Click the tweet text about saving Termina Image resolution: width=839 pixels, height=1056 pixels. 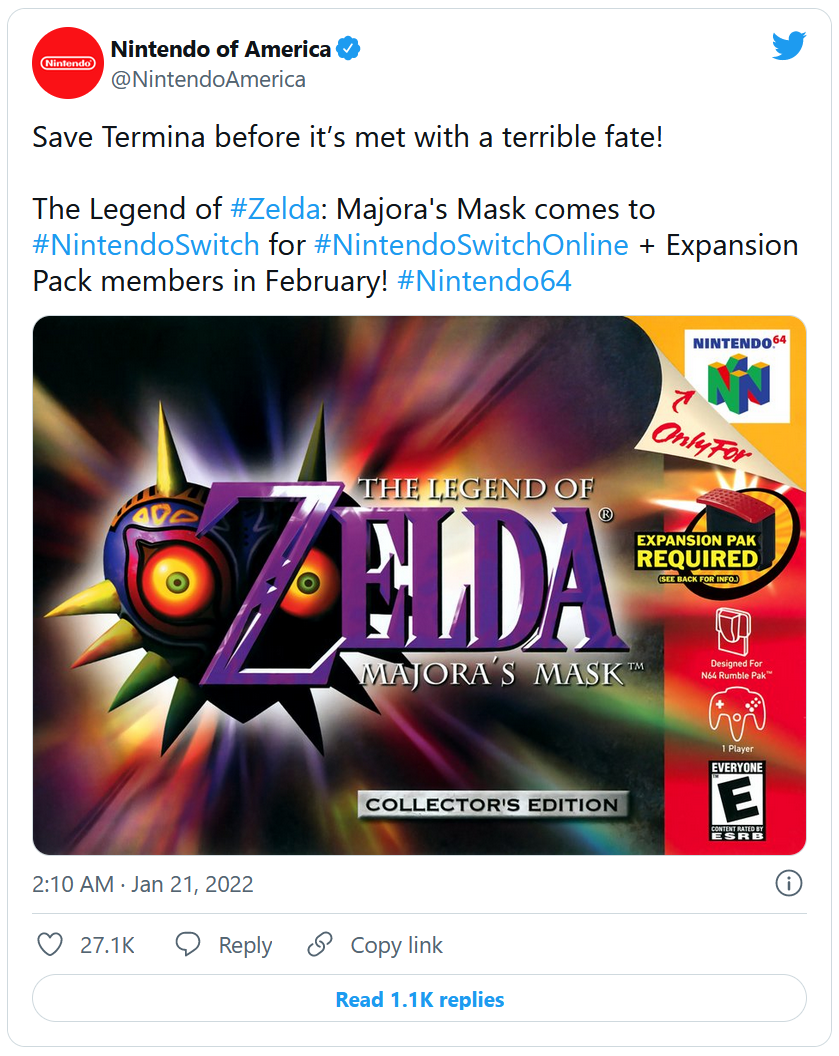point(347,137)
